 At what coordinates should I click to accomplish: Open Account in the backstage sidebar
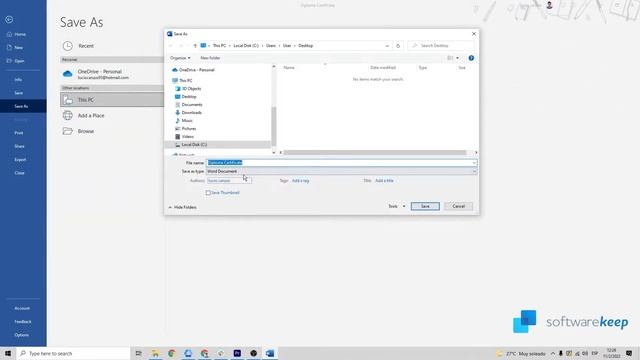[x=22, y=308]
